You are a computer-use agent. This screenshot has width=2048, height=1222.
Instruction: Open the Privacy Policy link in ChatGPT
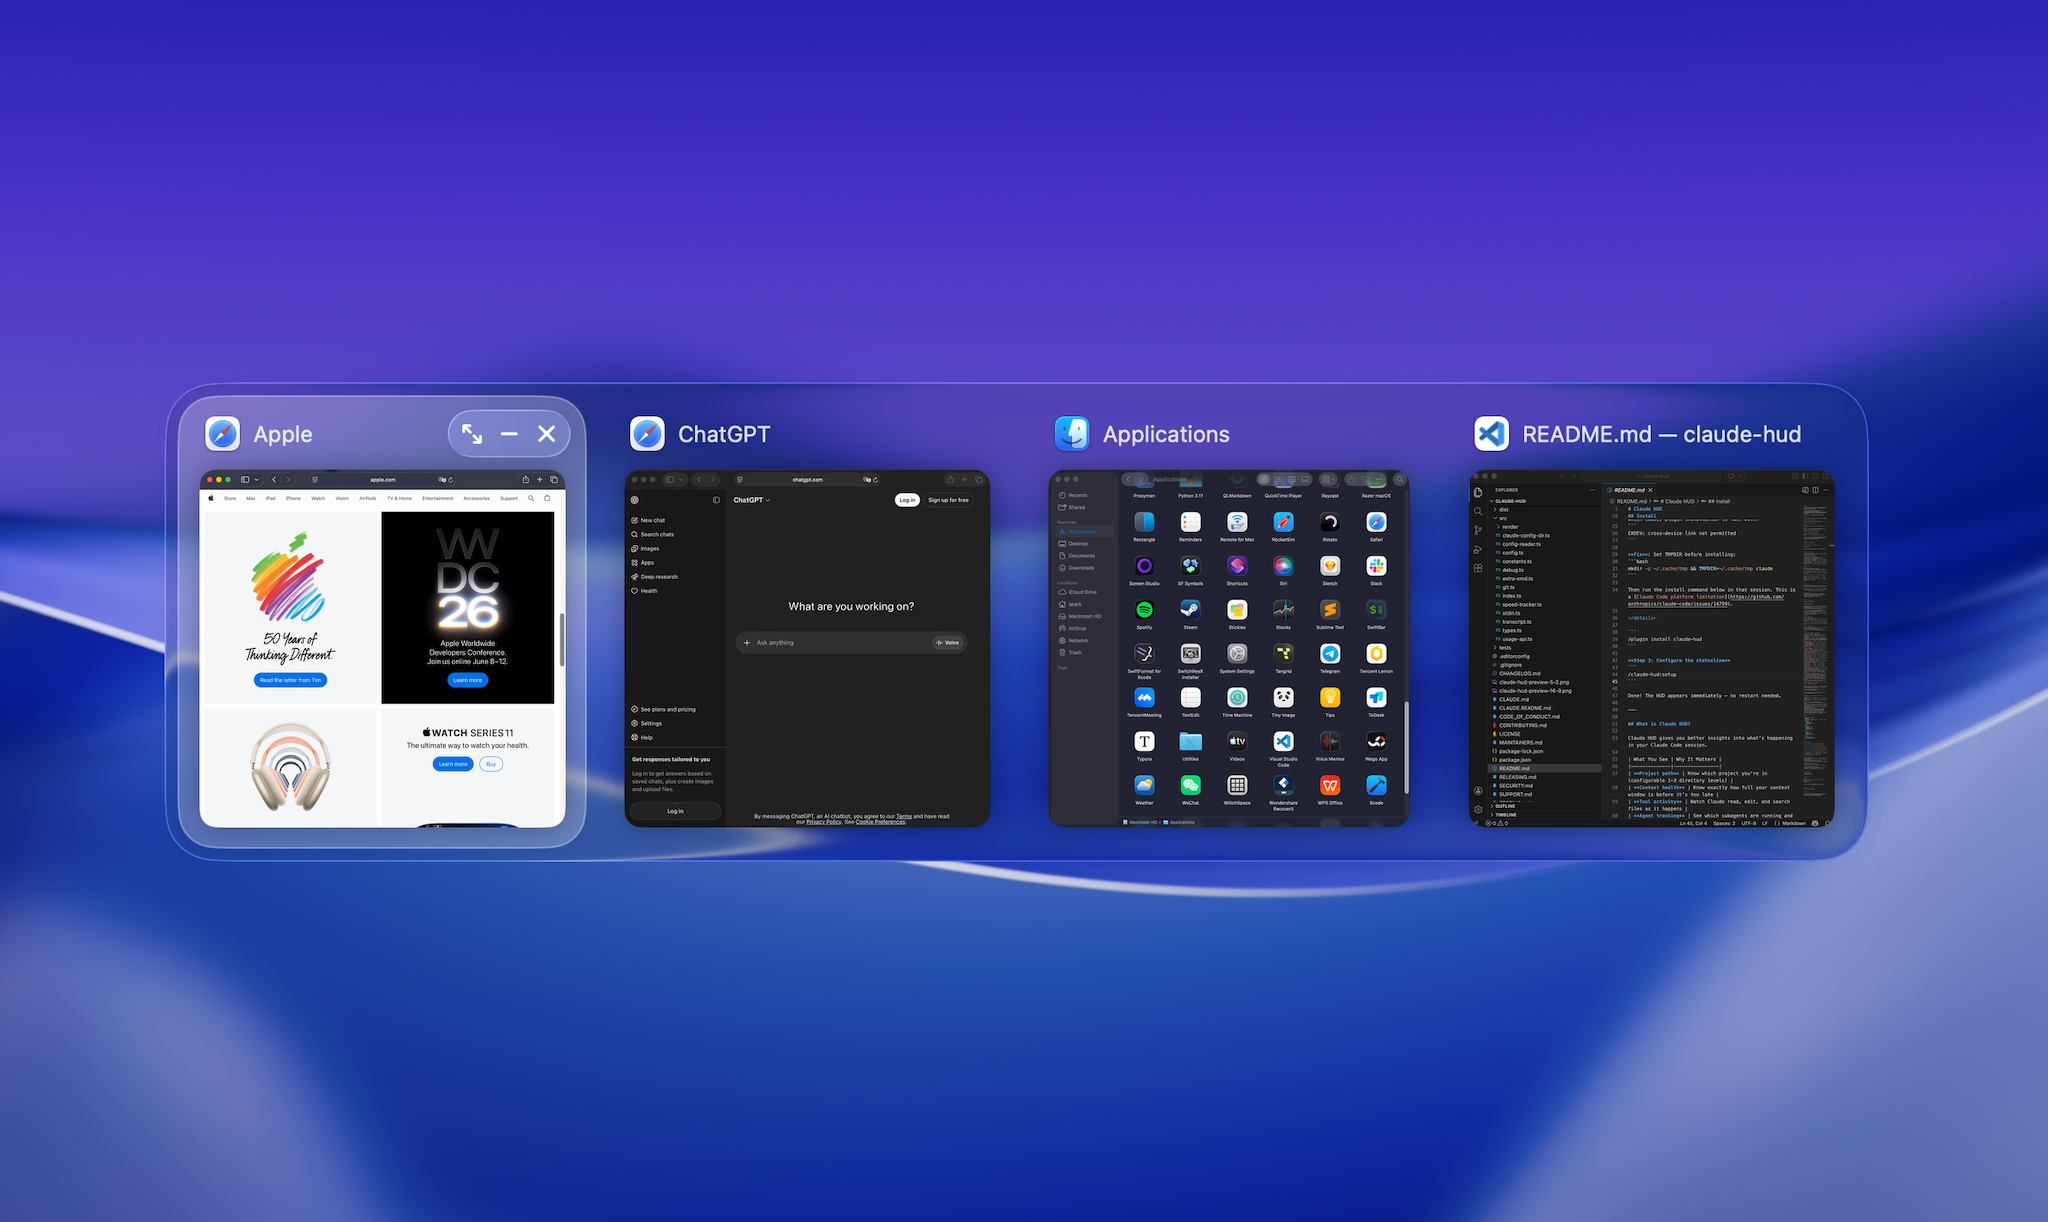pos(824,822)
